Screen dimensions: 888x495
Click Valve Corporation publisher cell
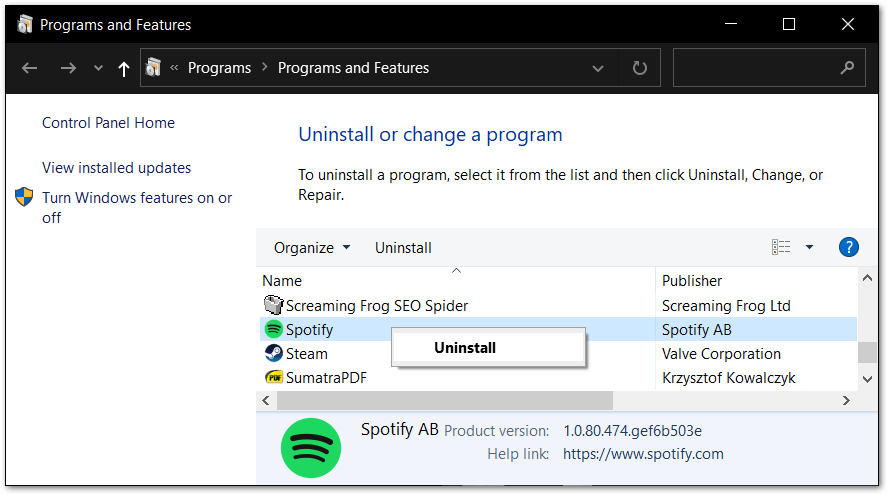click(x=721, y=354)
